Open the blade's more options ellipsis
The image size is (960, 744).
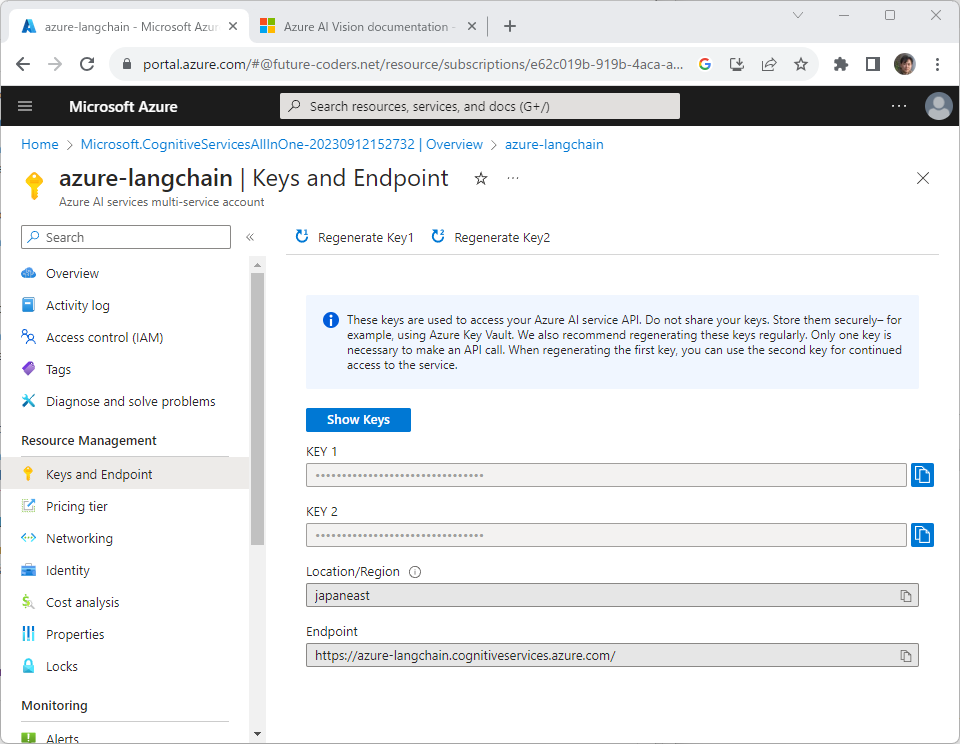[513, 178]
